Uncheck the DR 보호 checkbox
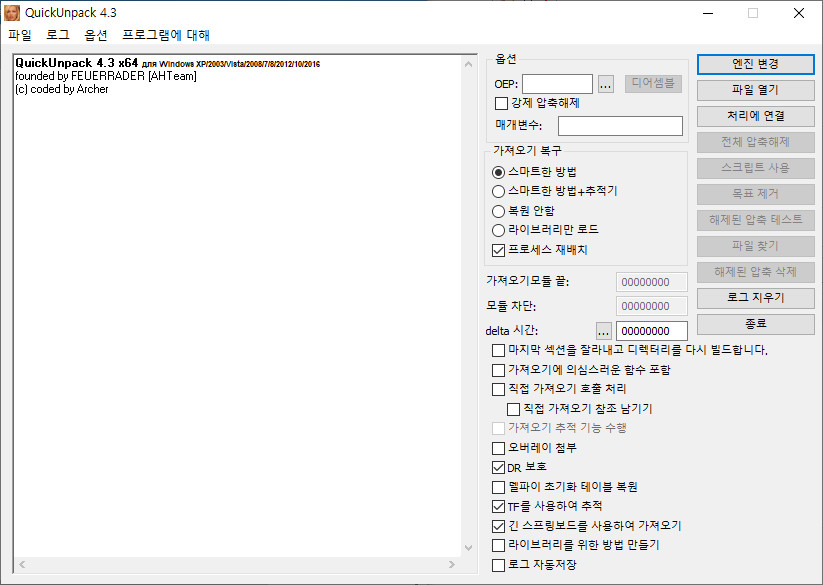The image size is (823, 585). coord(498,467)
